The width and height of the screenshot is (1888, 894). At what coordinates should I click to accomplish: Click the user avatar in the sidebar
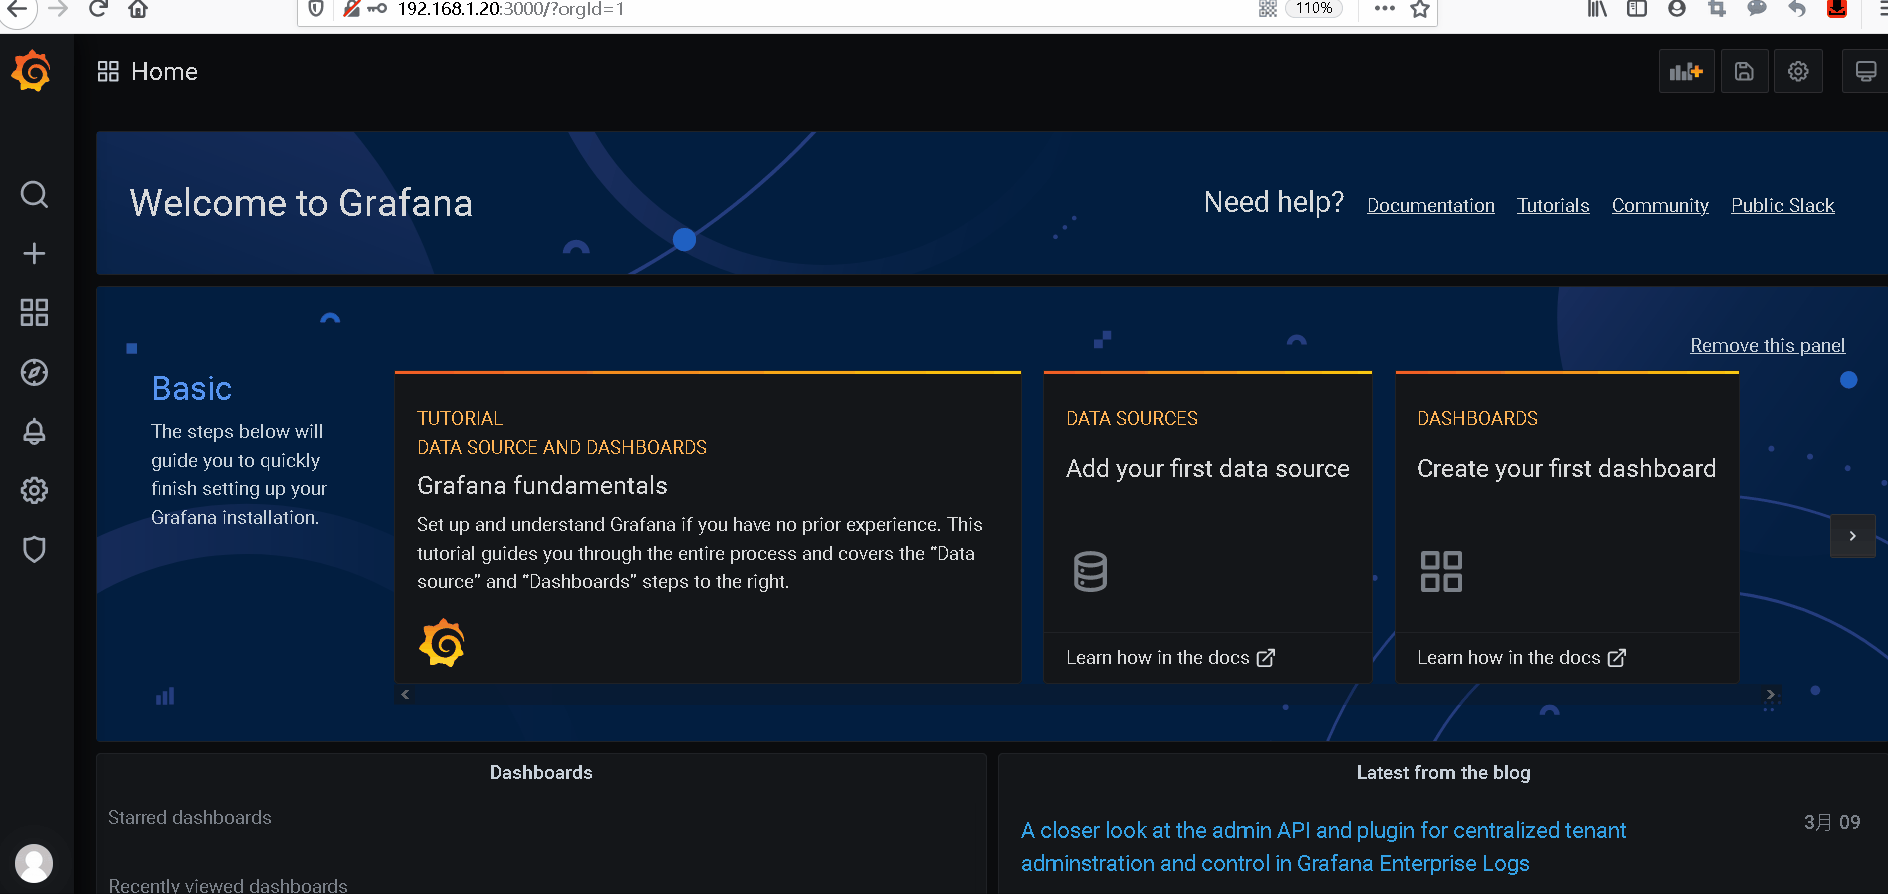34,863
